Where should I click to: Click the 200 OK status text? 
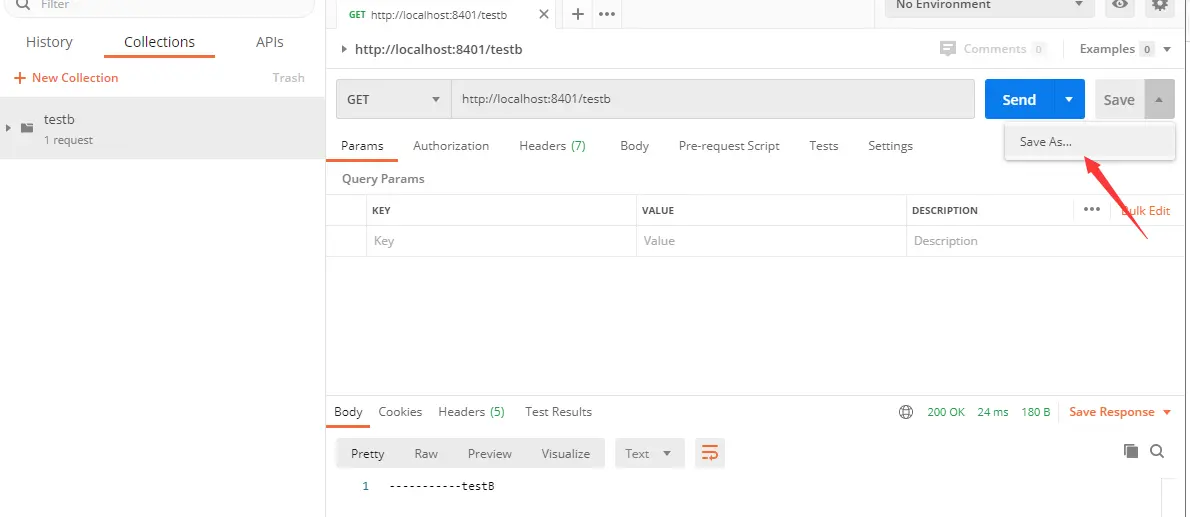[946, 411]
